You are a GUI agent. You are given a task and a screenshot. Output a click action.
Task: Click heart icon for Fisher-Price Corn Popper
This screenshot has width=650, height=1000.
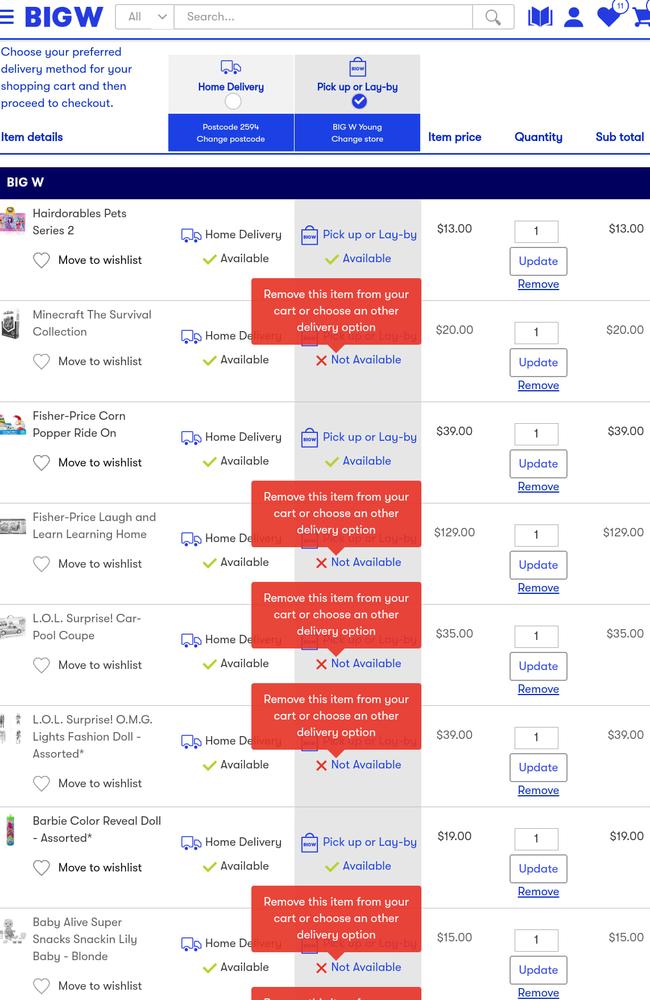click(x=41, y=463)
